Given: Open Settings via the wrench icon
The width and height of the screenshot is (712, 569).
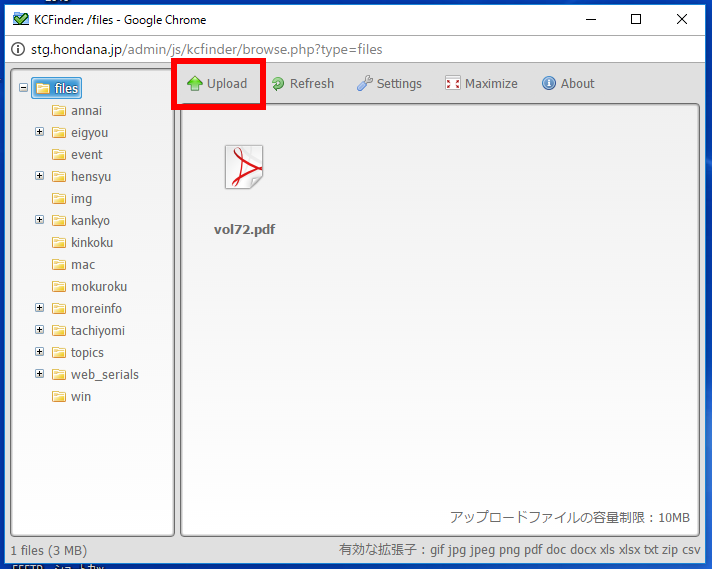Looking at the screenshot, I should pyautogui.click(x=365, y=84).
